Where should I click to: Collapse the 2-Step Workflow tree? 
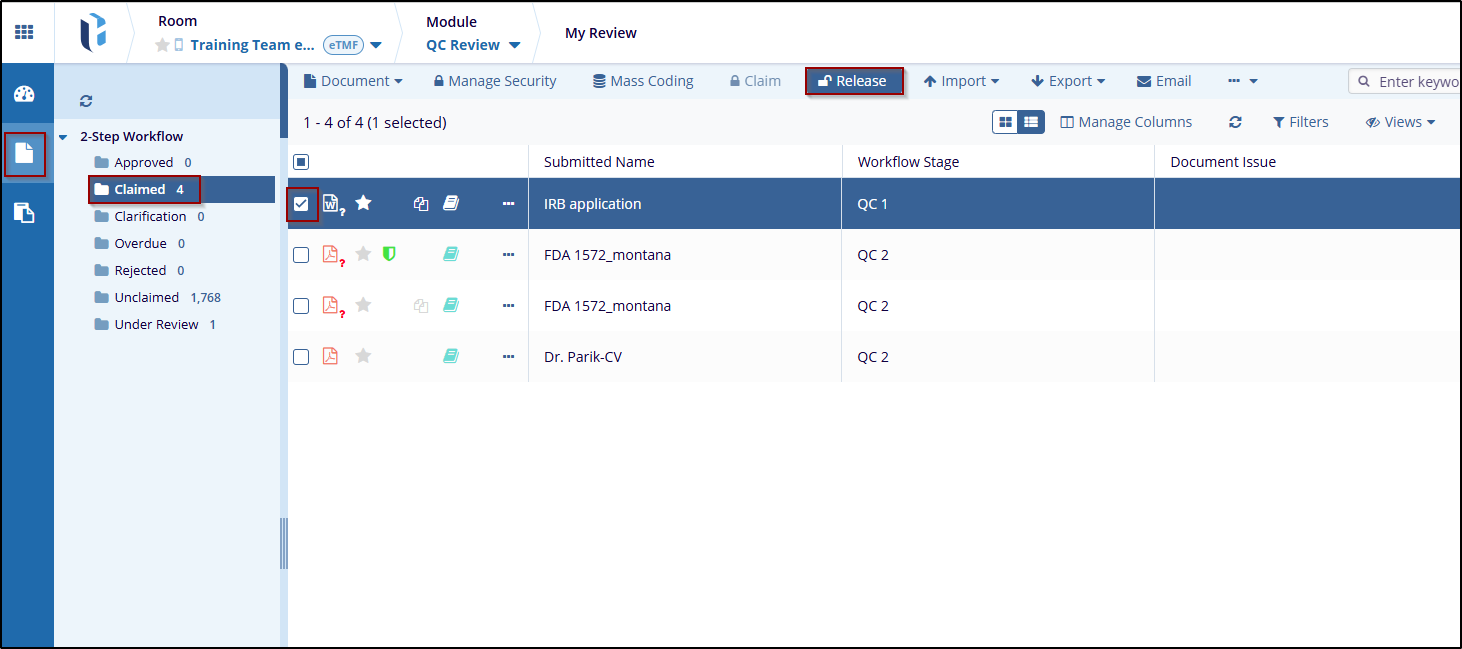(x=63, y=137)
